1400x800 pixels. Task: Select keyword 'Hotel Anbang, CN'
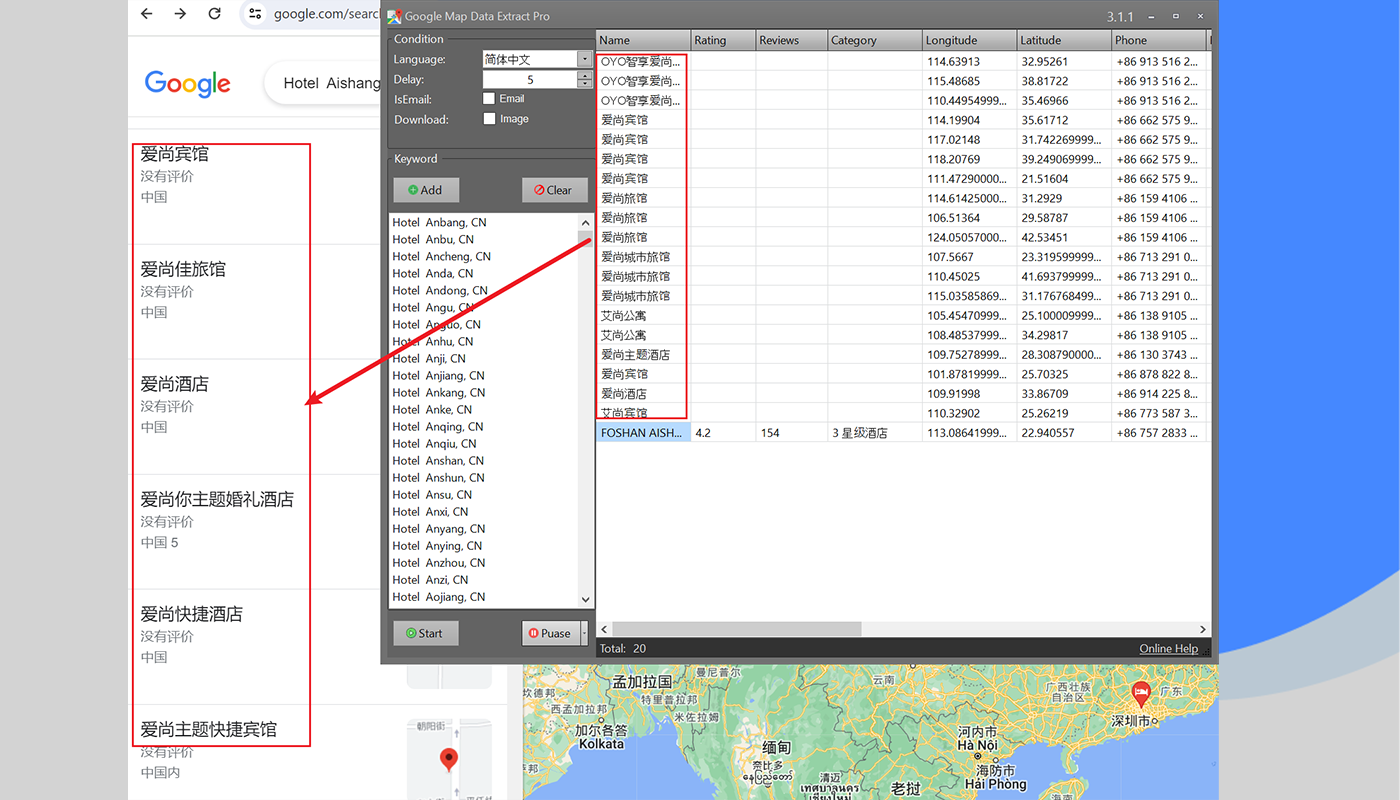(x=440, y=222)
